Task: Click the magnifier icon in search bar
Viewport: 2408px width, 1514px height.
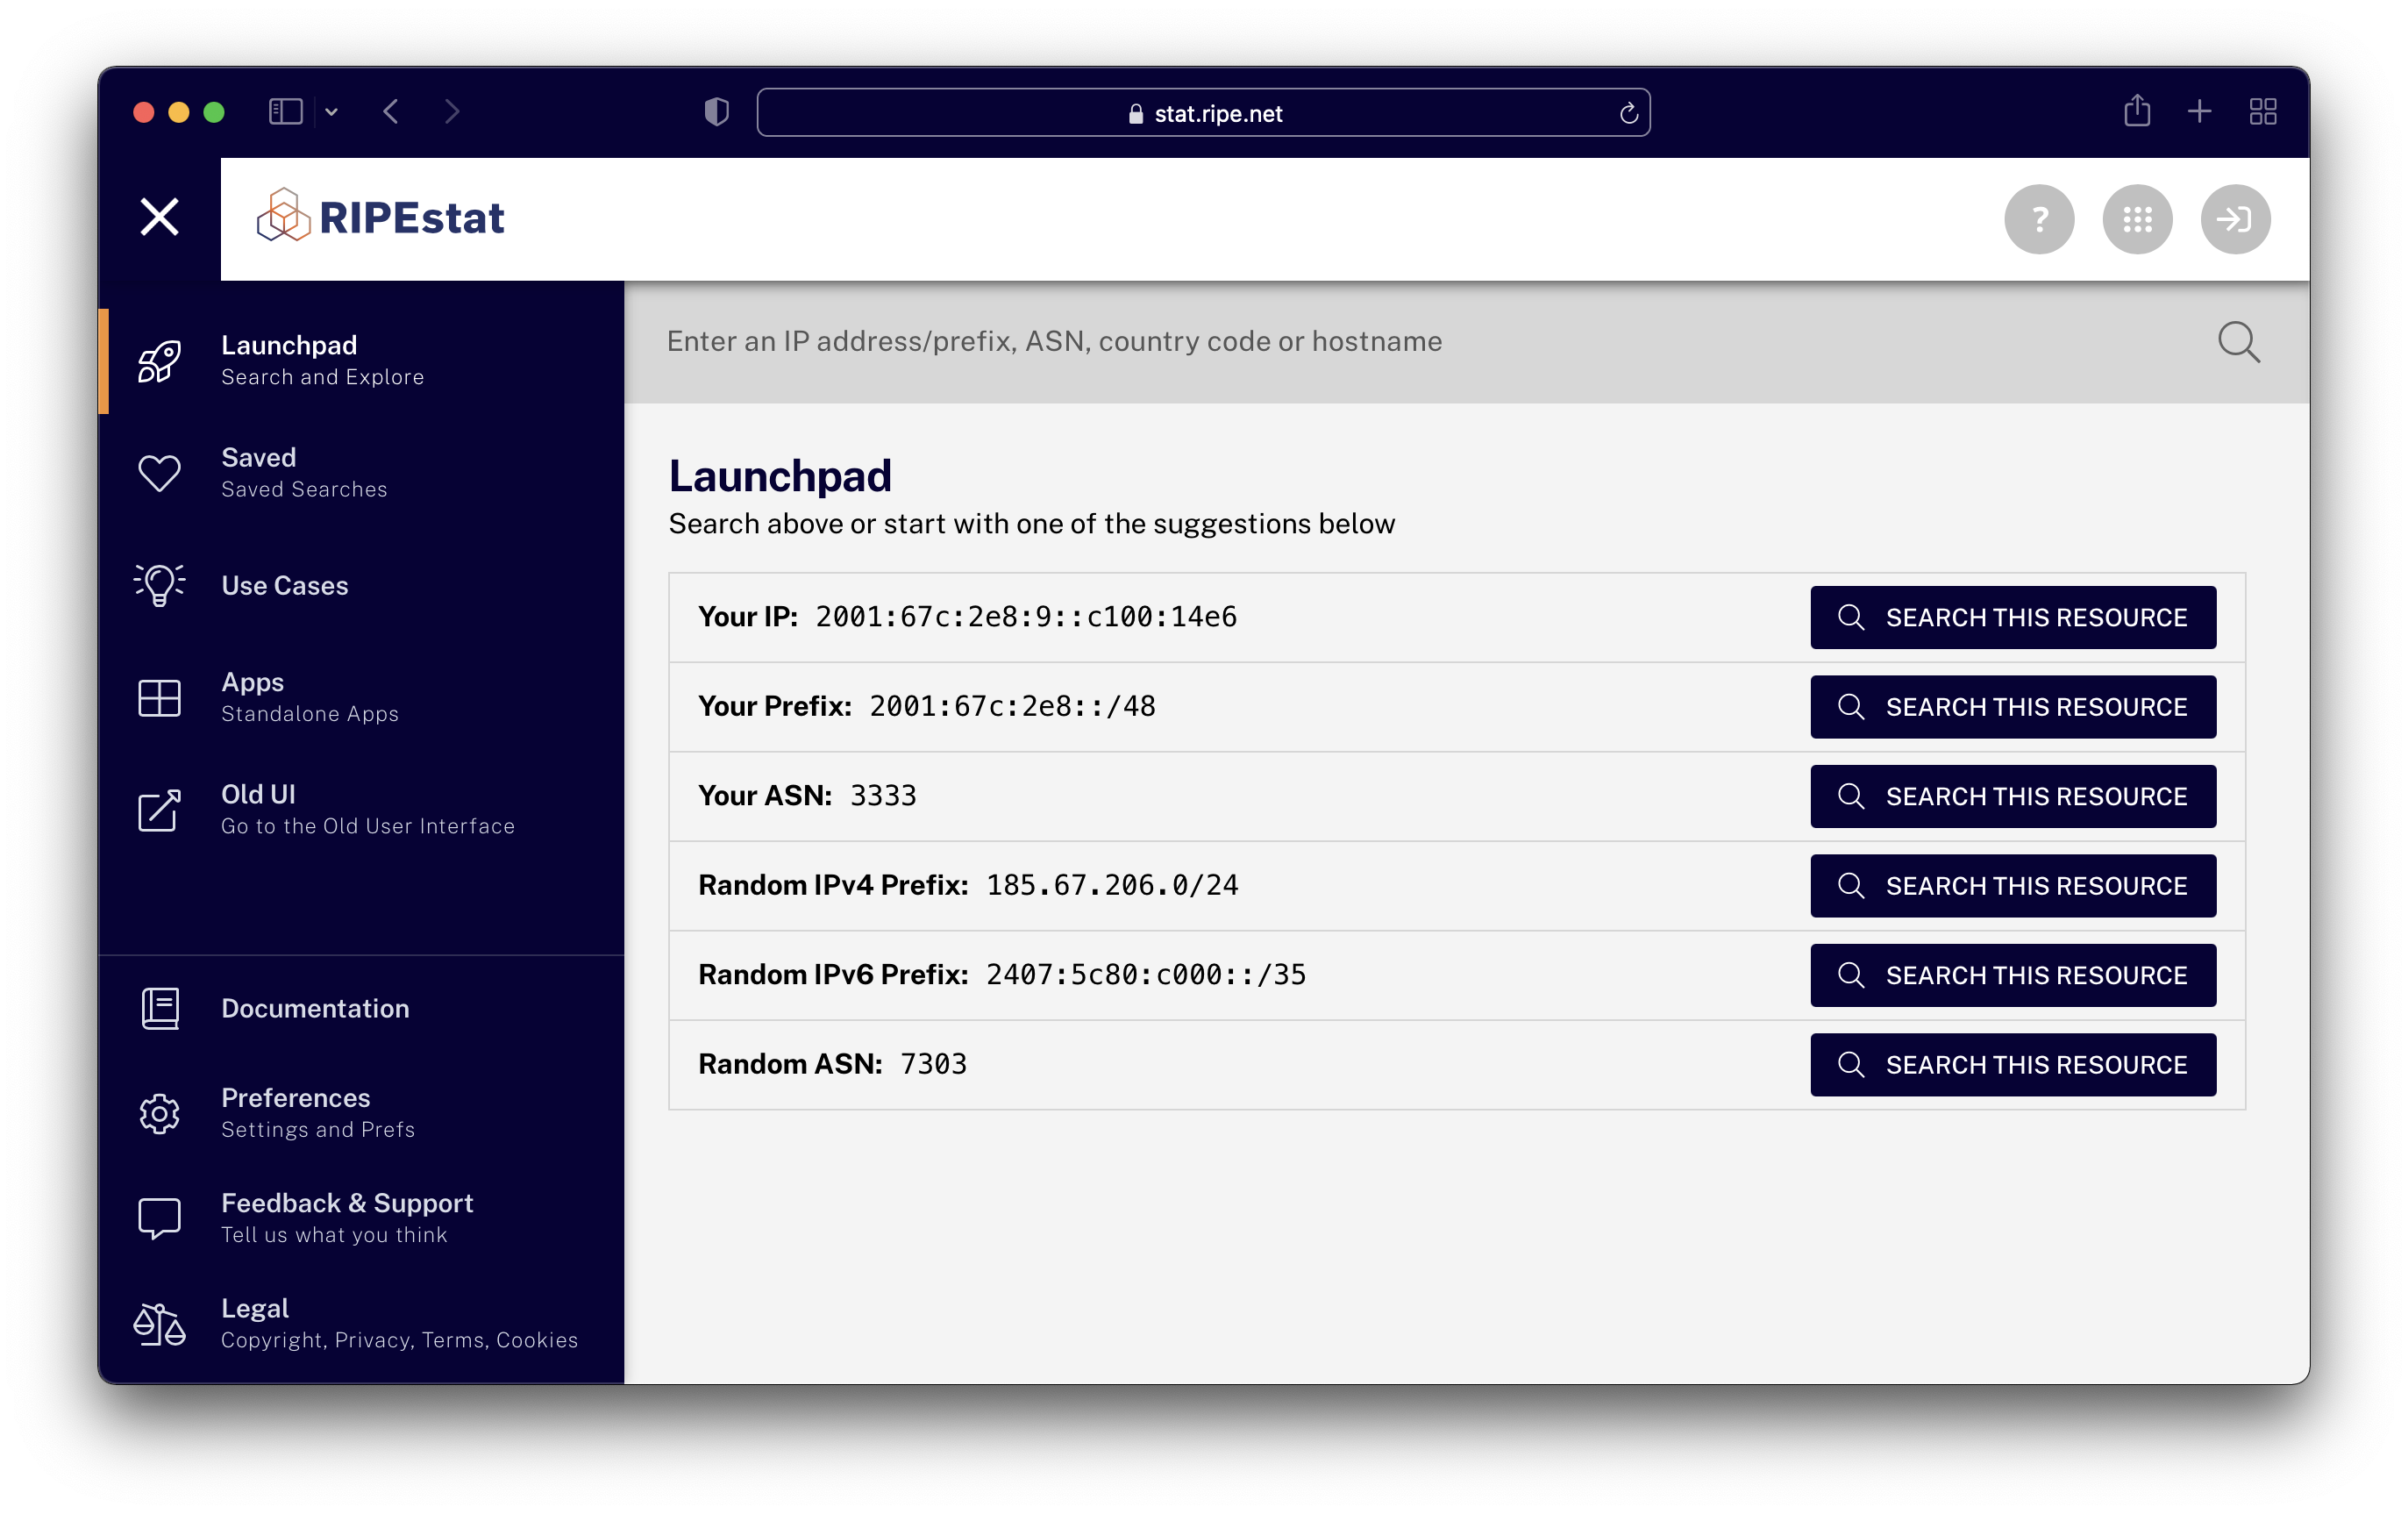Action: pyautogui.click(x=2237, y=342)
